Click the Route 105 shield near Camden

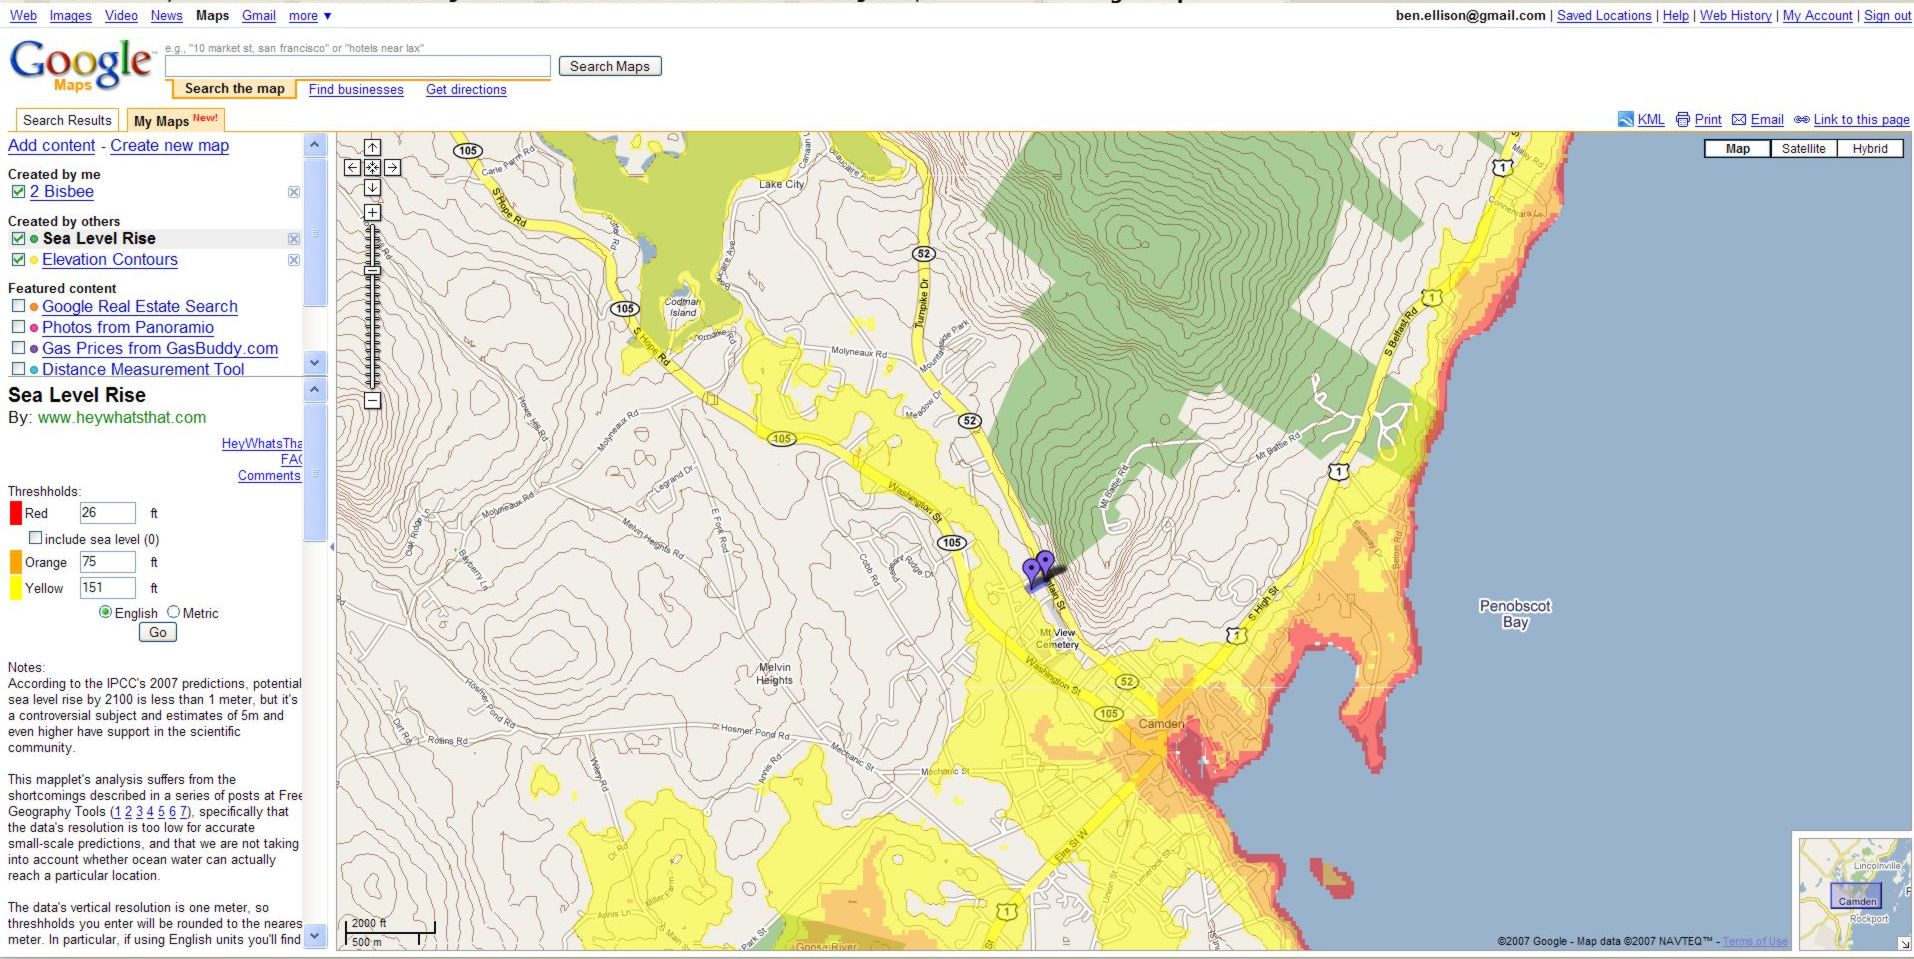(x=1108, y=713)
